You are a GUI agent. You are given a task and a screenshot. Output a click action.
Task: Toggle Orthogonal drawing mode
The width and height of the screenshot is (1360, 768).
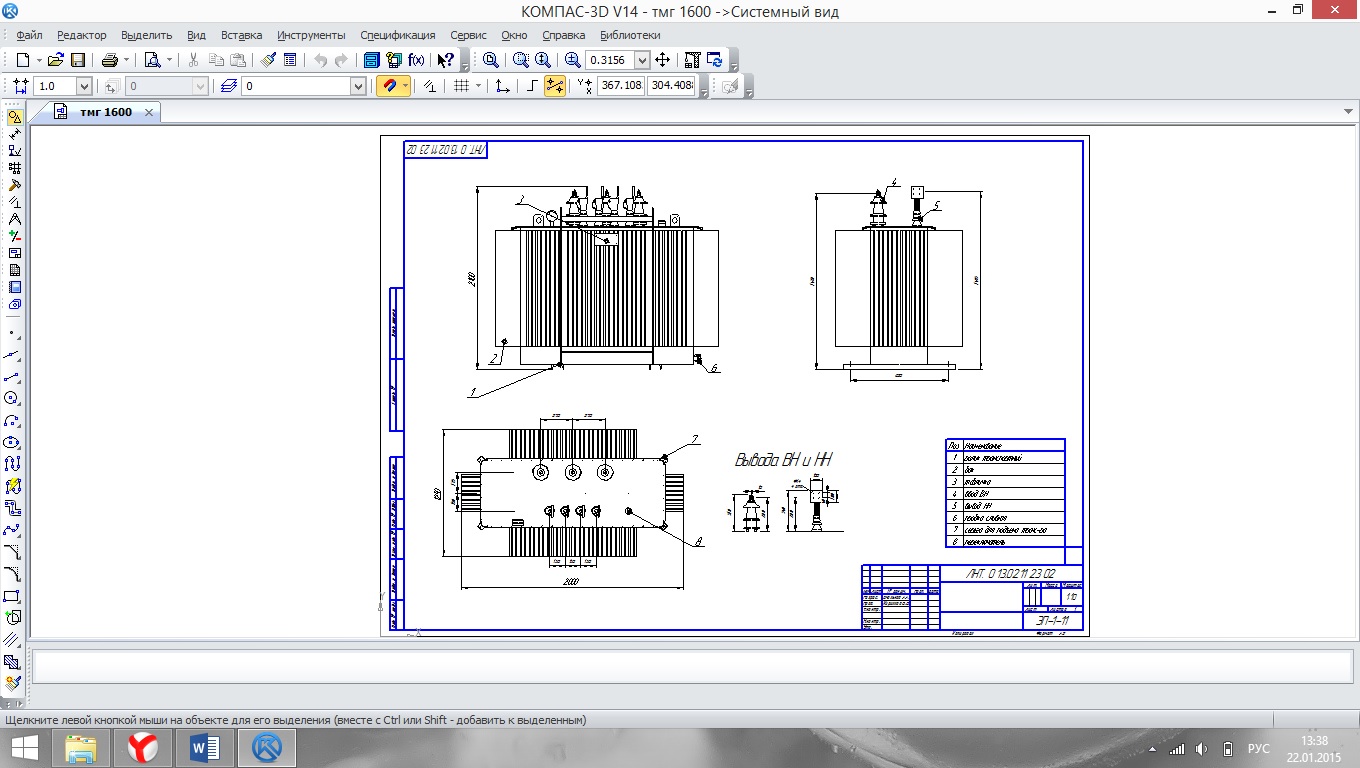(x=533, y=86)
